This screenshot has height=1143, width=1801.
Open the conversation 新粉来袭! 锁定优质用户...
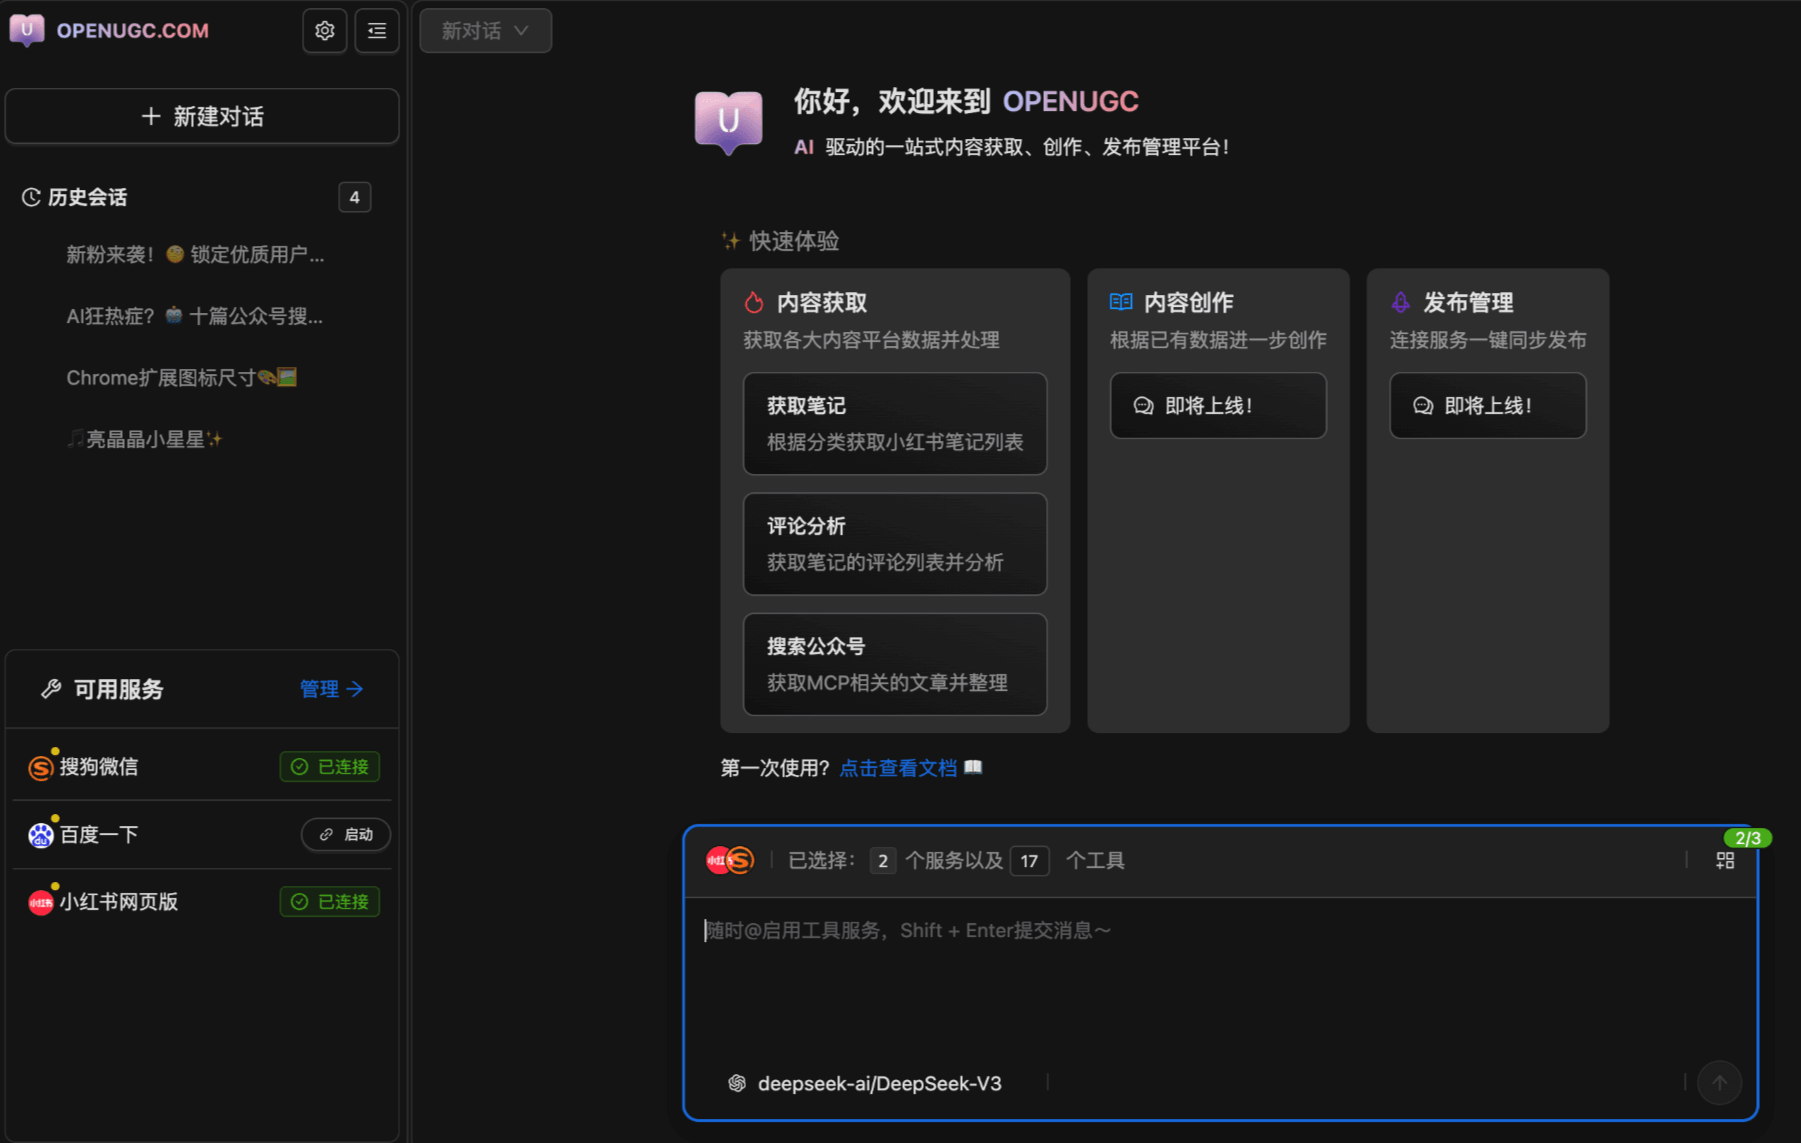click(195, 255)
